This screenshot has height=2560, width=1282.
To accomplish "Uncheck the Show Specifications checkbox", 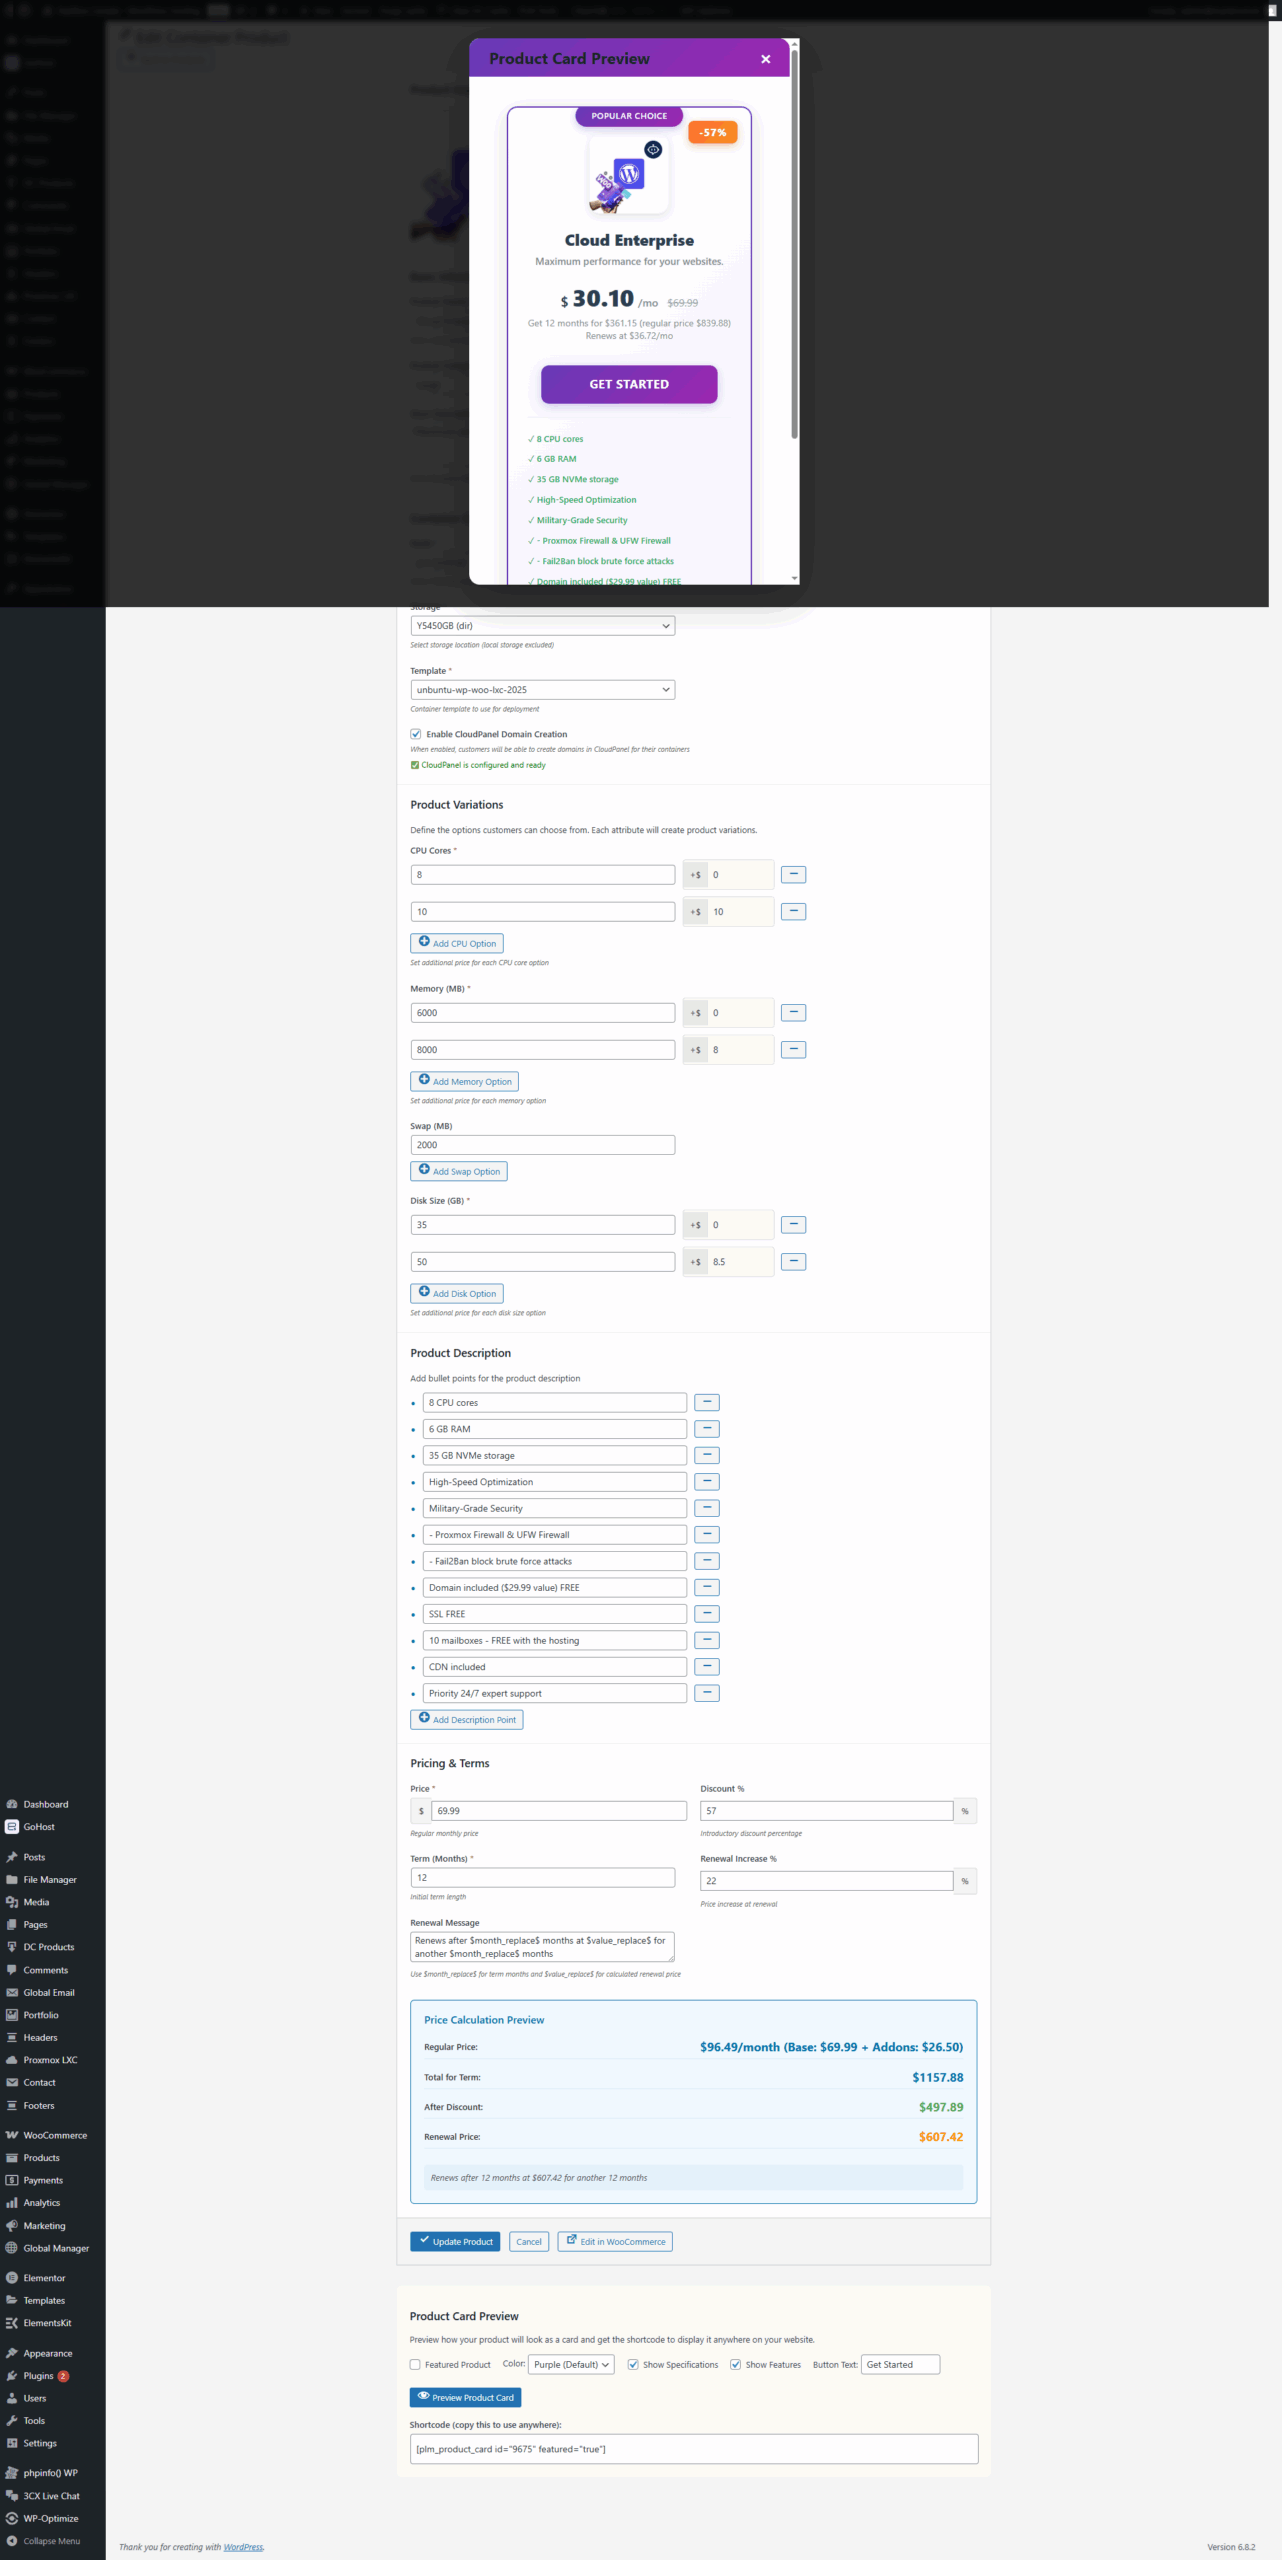I will [x=633, y=2364].
